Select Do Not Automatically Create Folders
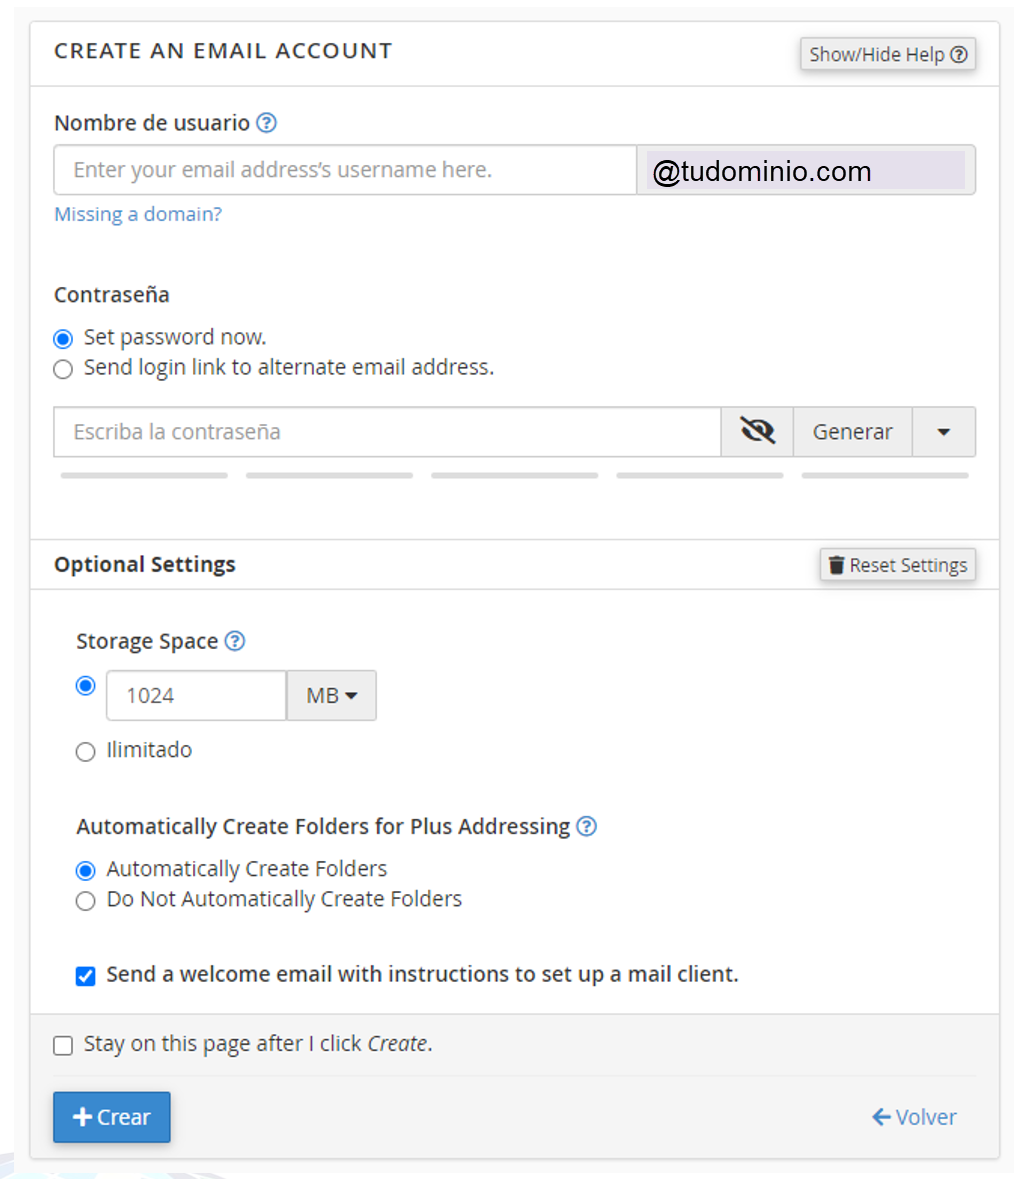The image size is (1021, 1179). 86,901
